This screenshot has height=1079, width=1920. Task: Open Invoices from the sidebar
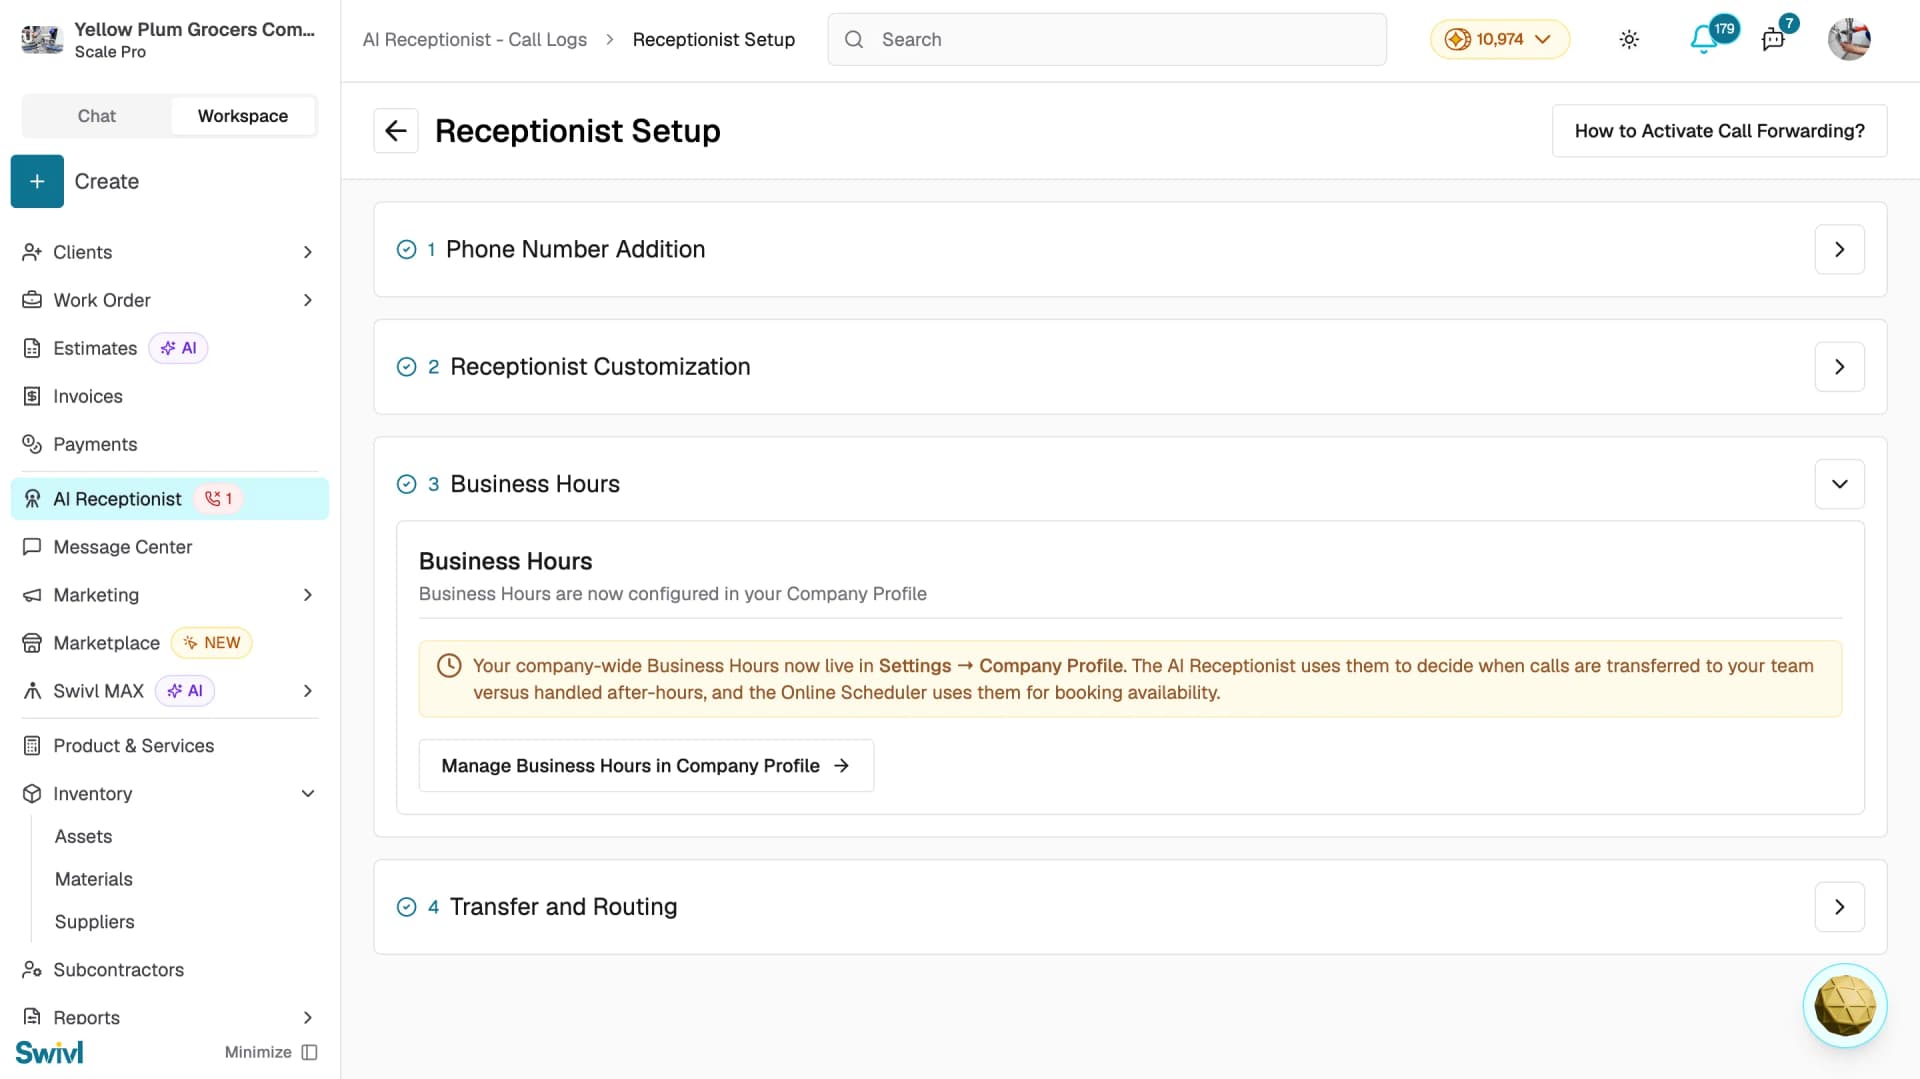pyautogui.click(x=170, y=396)
